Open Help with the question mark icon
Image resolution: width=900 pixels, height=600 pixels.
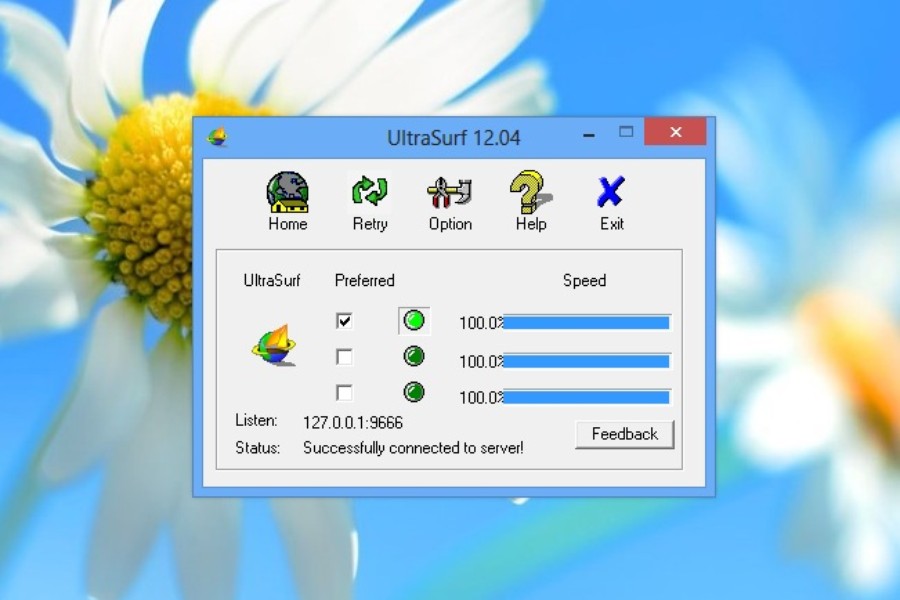pos(530,193)
